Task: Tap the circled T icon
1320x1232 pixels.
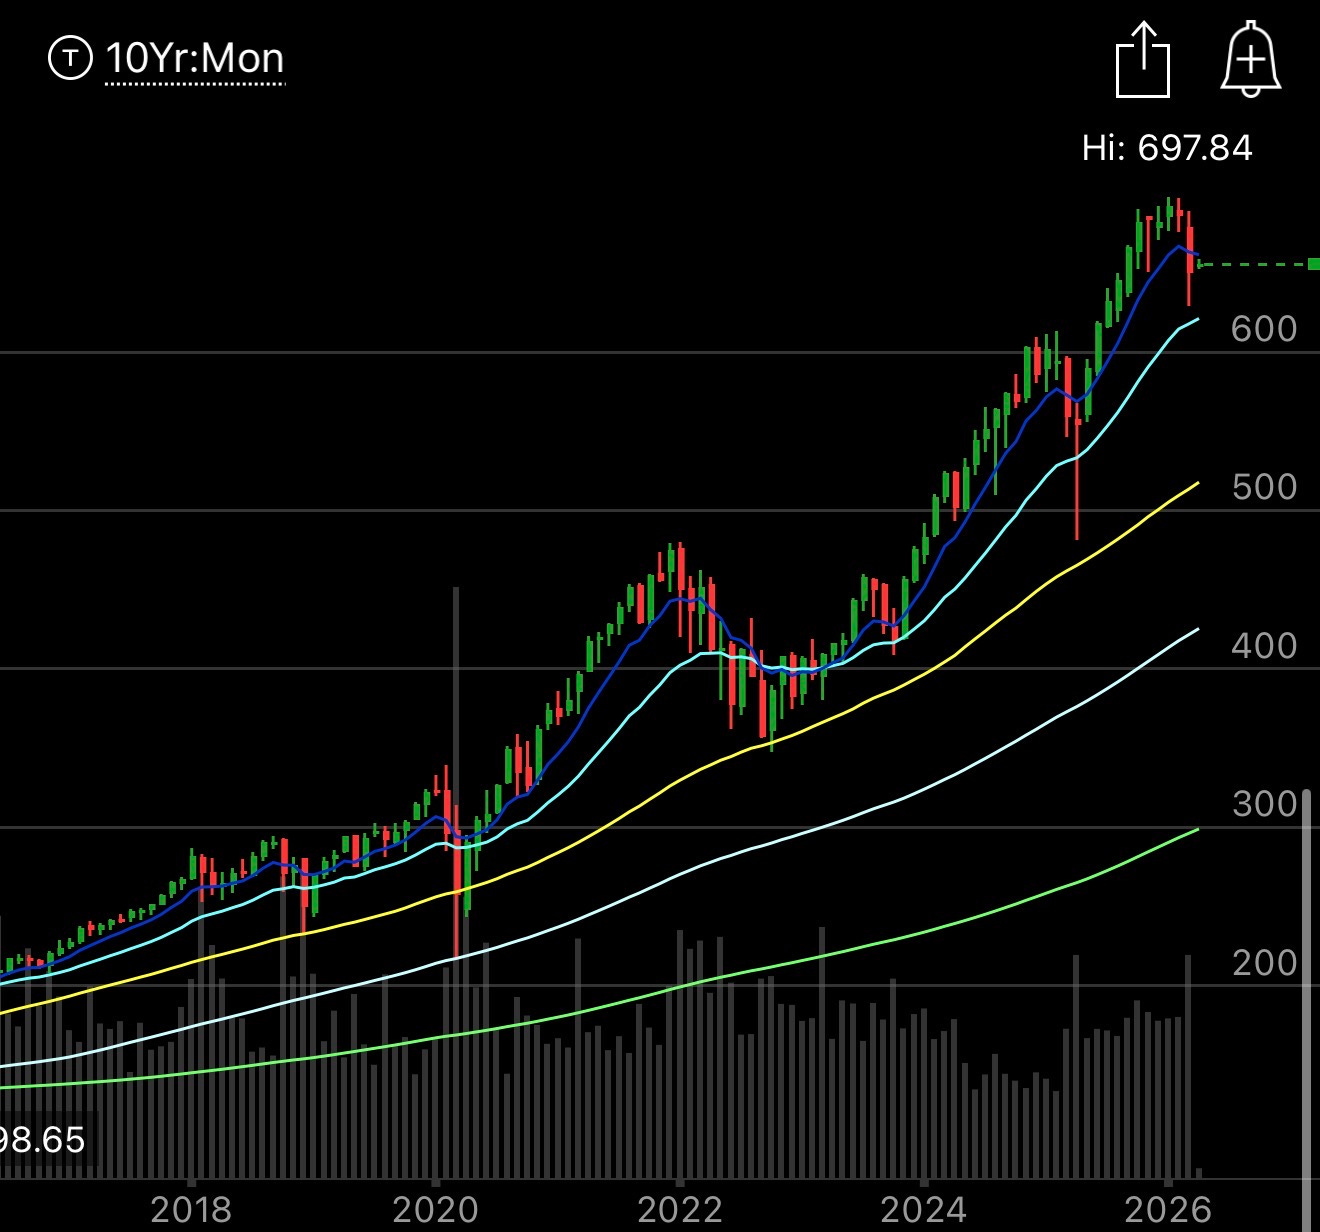Action: (x=70, y=58)
